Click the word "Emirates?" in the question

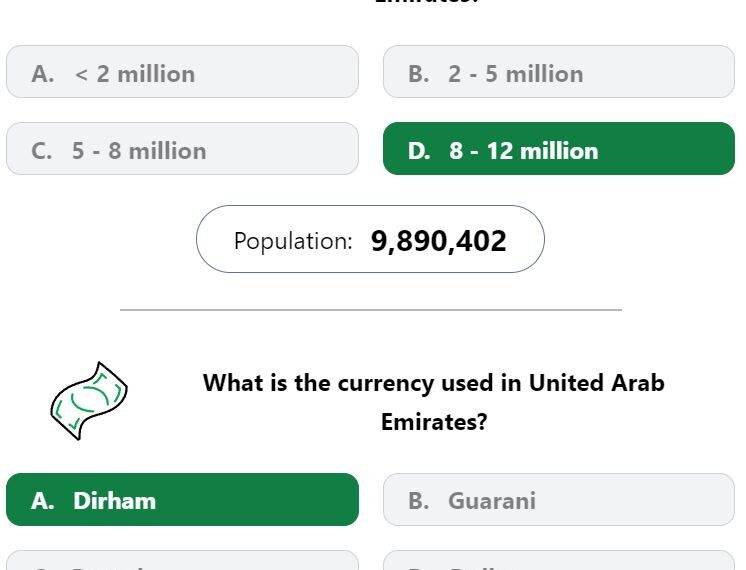point(434,422)
